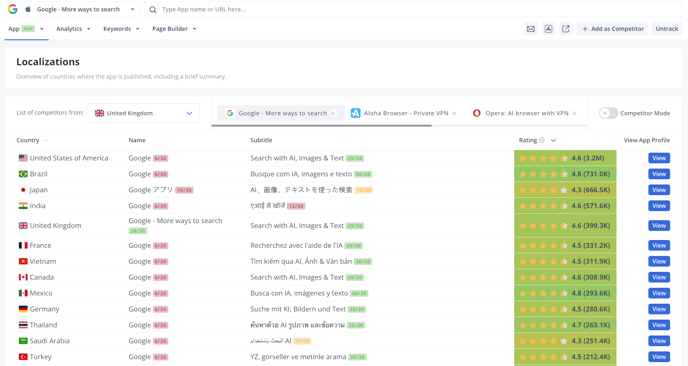Click the India flag icon
The image size is (688, 366).
(23, 206)
